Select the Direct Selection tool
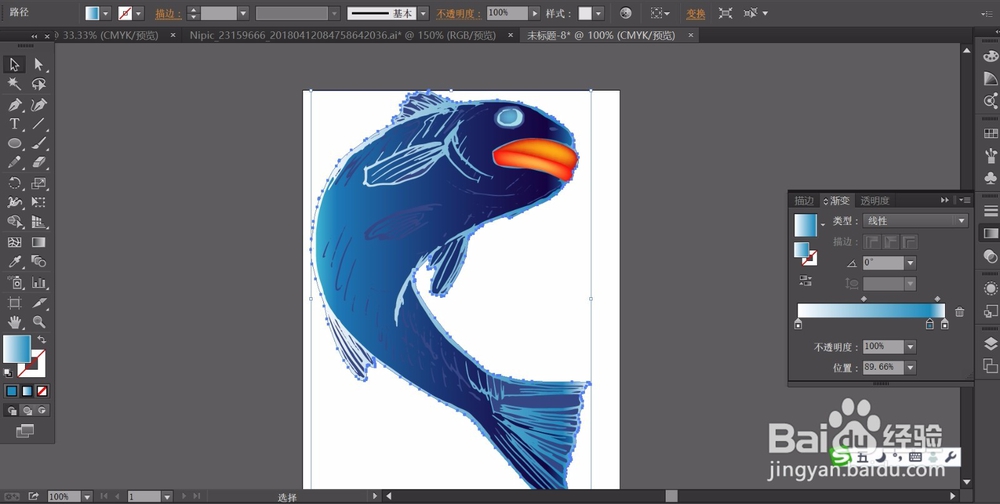This screenshot has width=1000, height=504. 39,64
